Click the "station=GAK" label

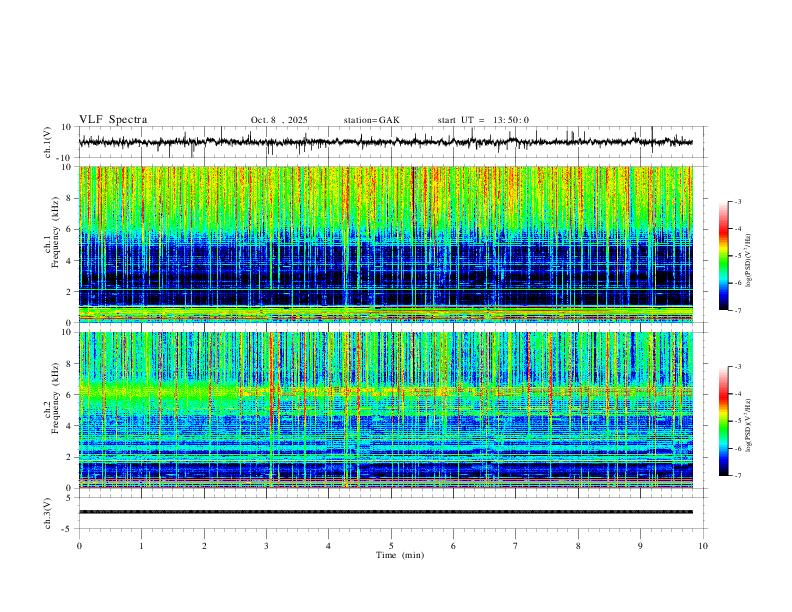371,120
